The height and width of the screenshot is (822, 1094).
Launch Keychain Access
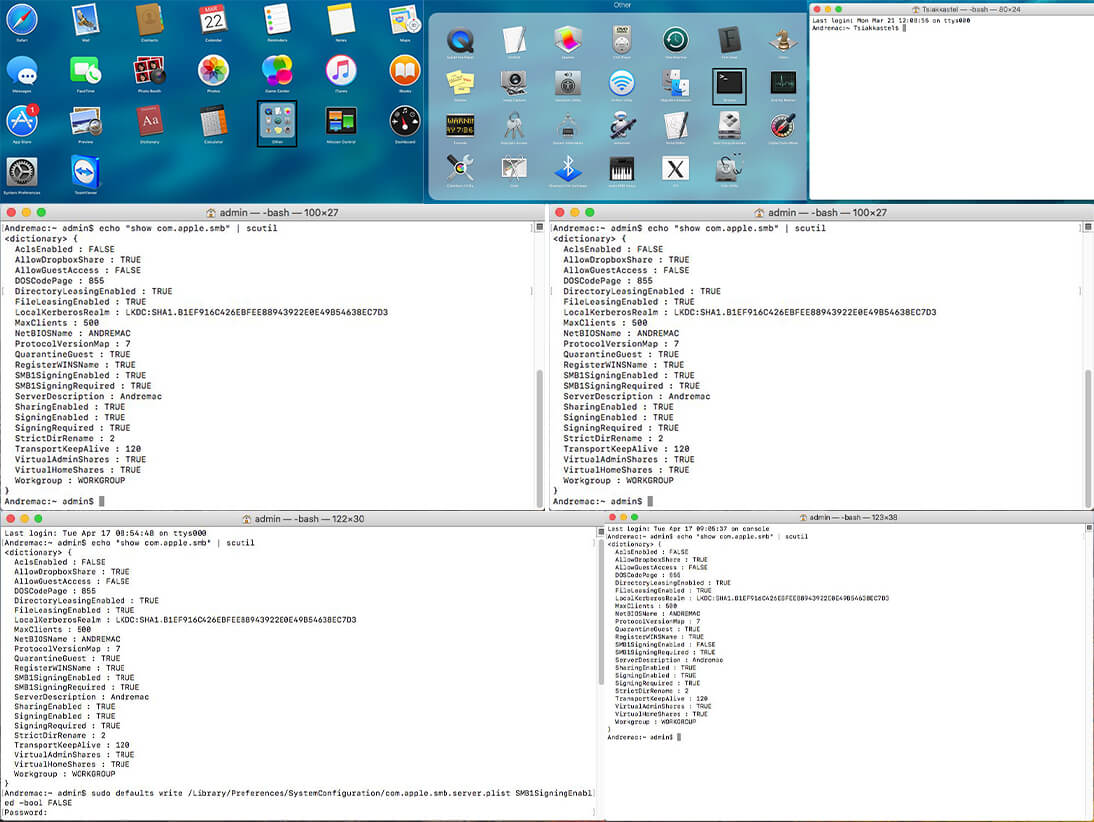[514, 125]
